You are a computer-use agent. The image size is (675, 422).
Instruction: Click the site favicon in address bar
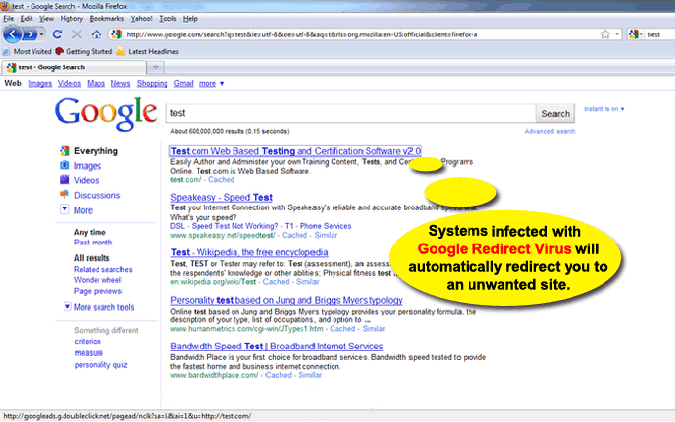click(x=116, y=34)
